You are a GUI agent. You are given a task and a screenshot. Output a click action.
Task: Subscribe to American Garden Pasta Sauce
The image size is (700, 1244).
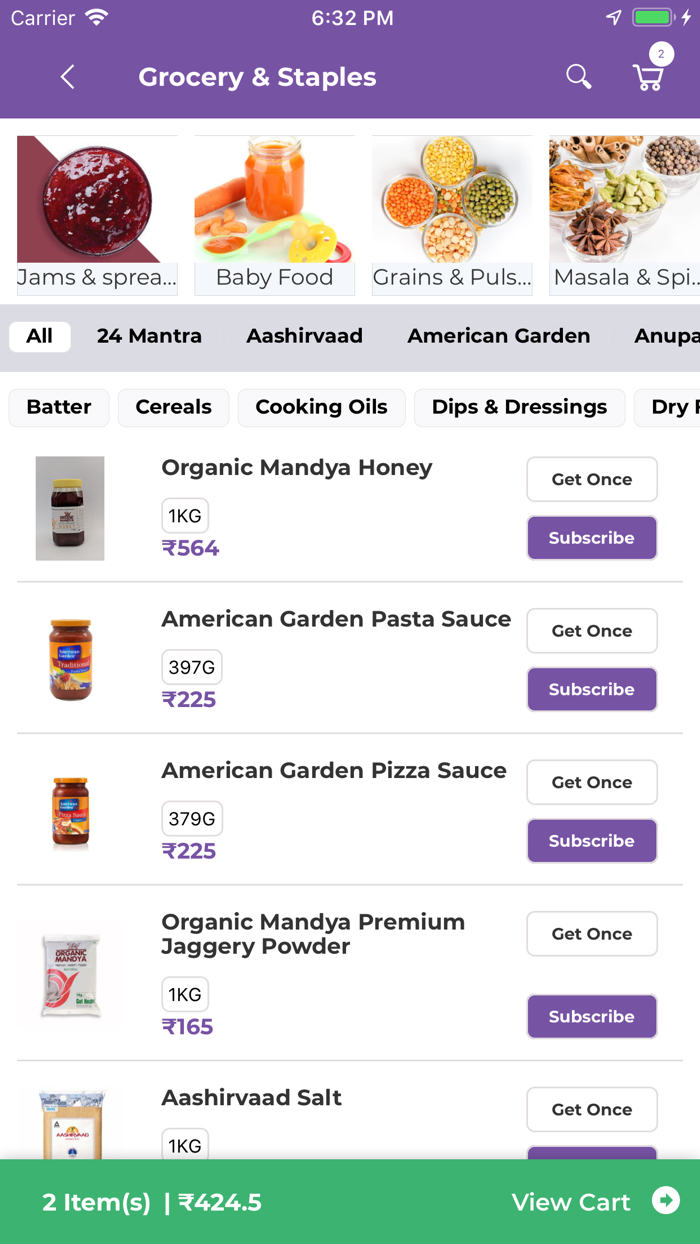592,689
